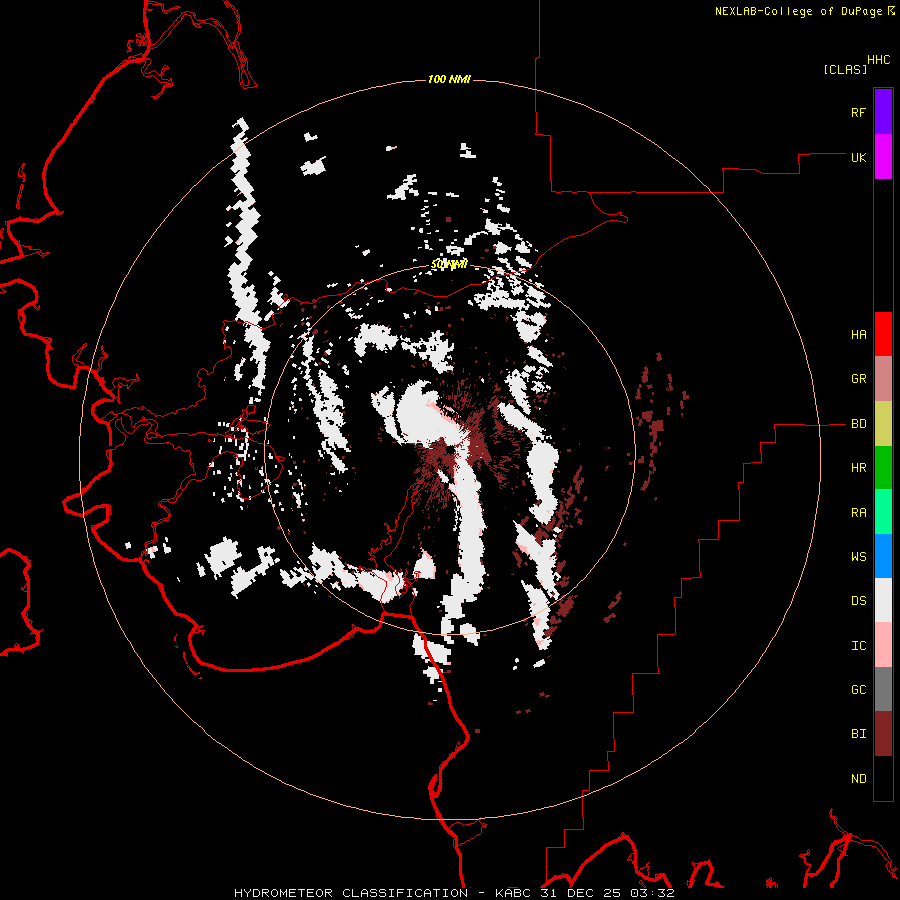
Task: Click the GC legend label
Action: tap(859, 690)
